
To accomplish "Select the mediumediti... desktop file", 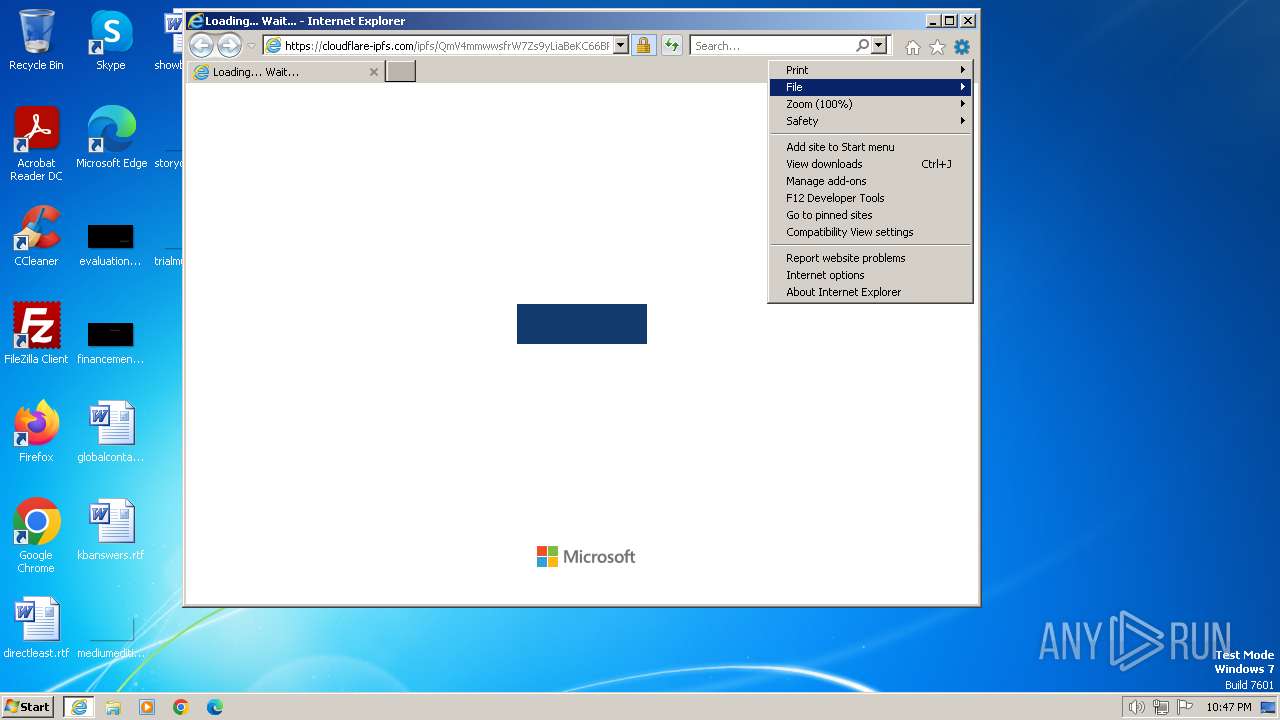I will [110, 636].
